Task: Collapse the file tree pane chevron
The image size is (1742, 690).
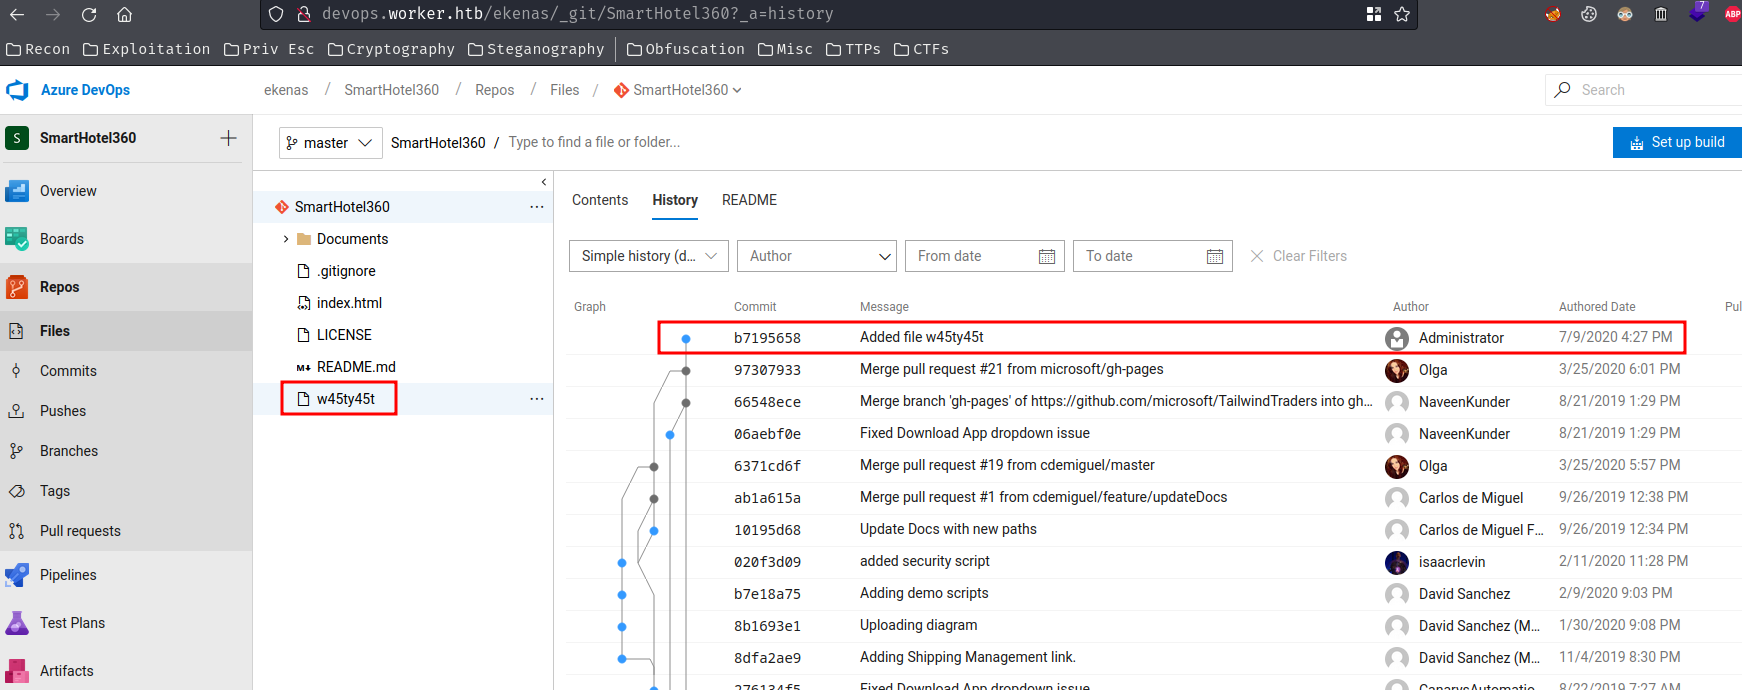Action: [x=544, y=182]
